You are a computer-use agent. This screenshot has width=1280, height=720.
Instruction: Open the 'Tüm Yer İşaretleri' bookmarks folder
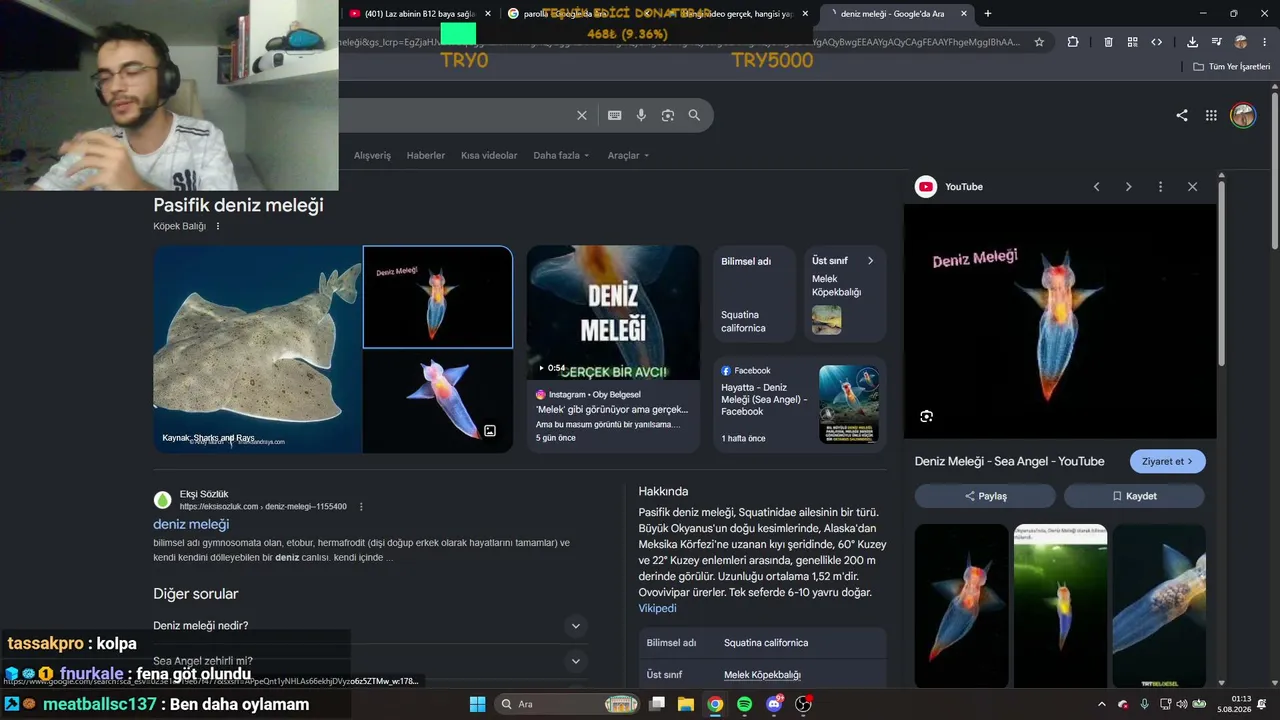point(1232,67)
